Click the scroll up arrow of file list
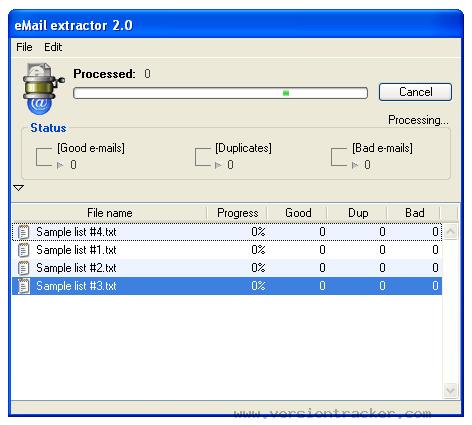The image size is (472, 425). tap(450, 231)
